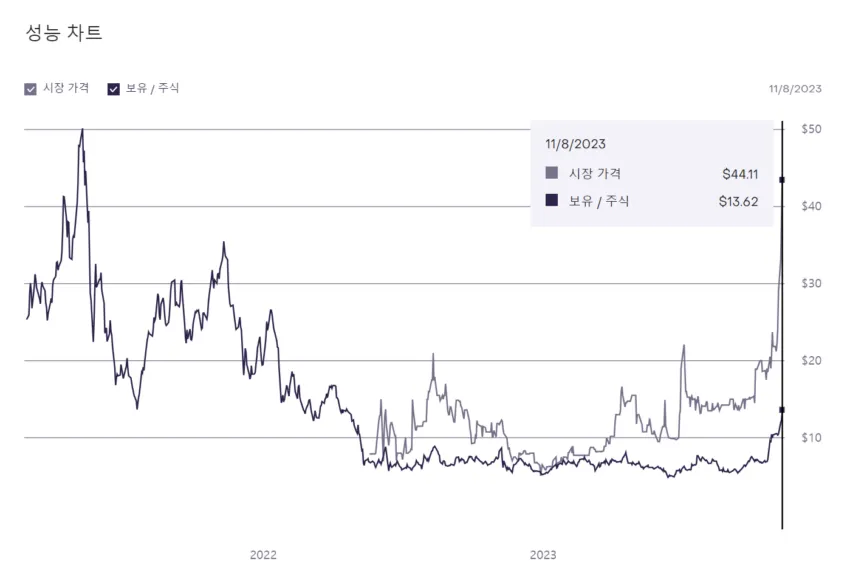This screenshot has width=850, height=587.
Task: Click the $50 y-axis label
Action: (811, 129)
